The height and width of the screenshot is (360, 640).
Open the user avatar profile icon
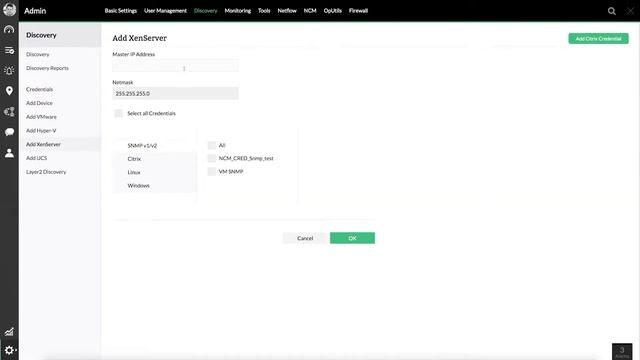tap(9, 9)
